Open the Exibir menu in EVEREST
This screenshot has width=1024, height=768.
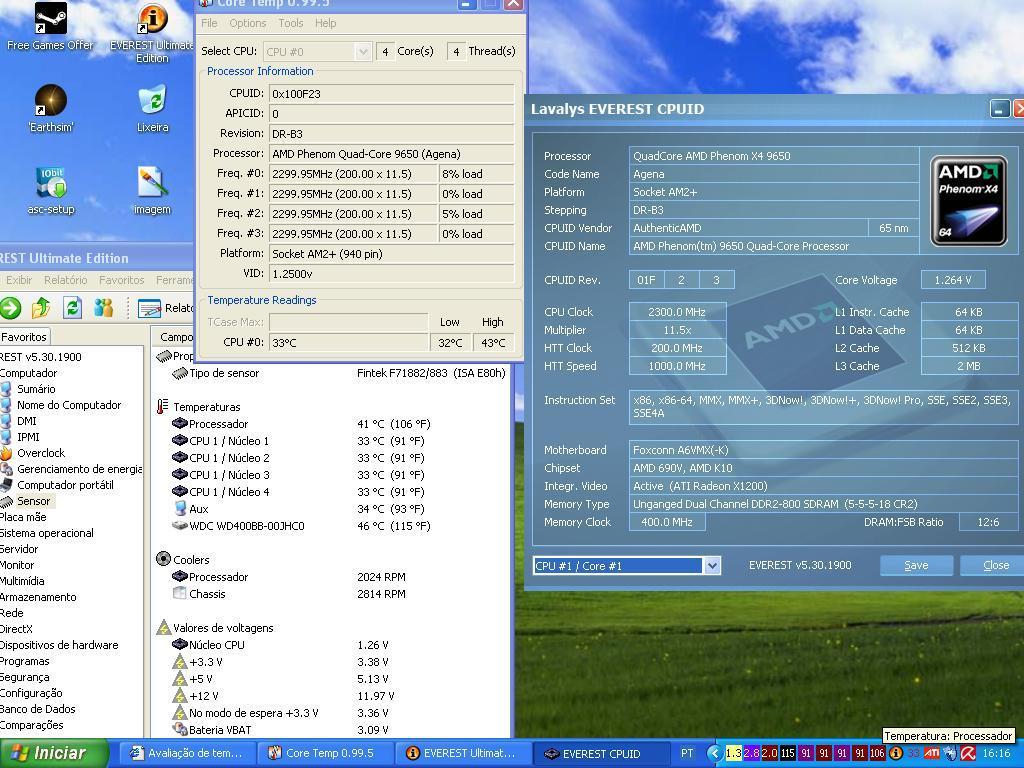pos(19,280)
